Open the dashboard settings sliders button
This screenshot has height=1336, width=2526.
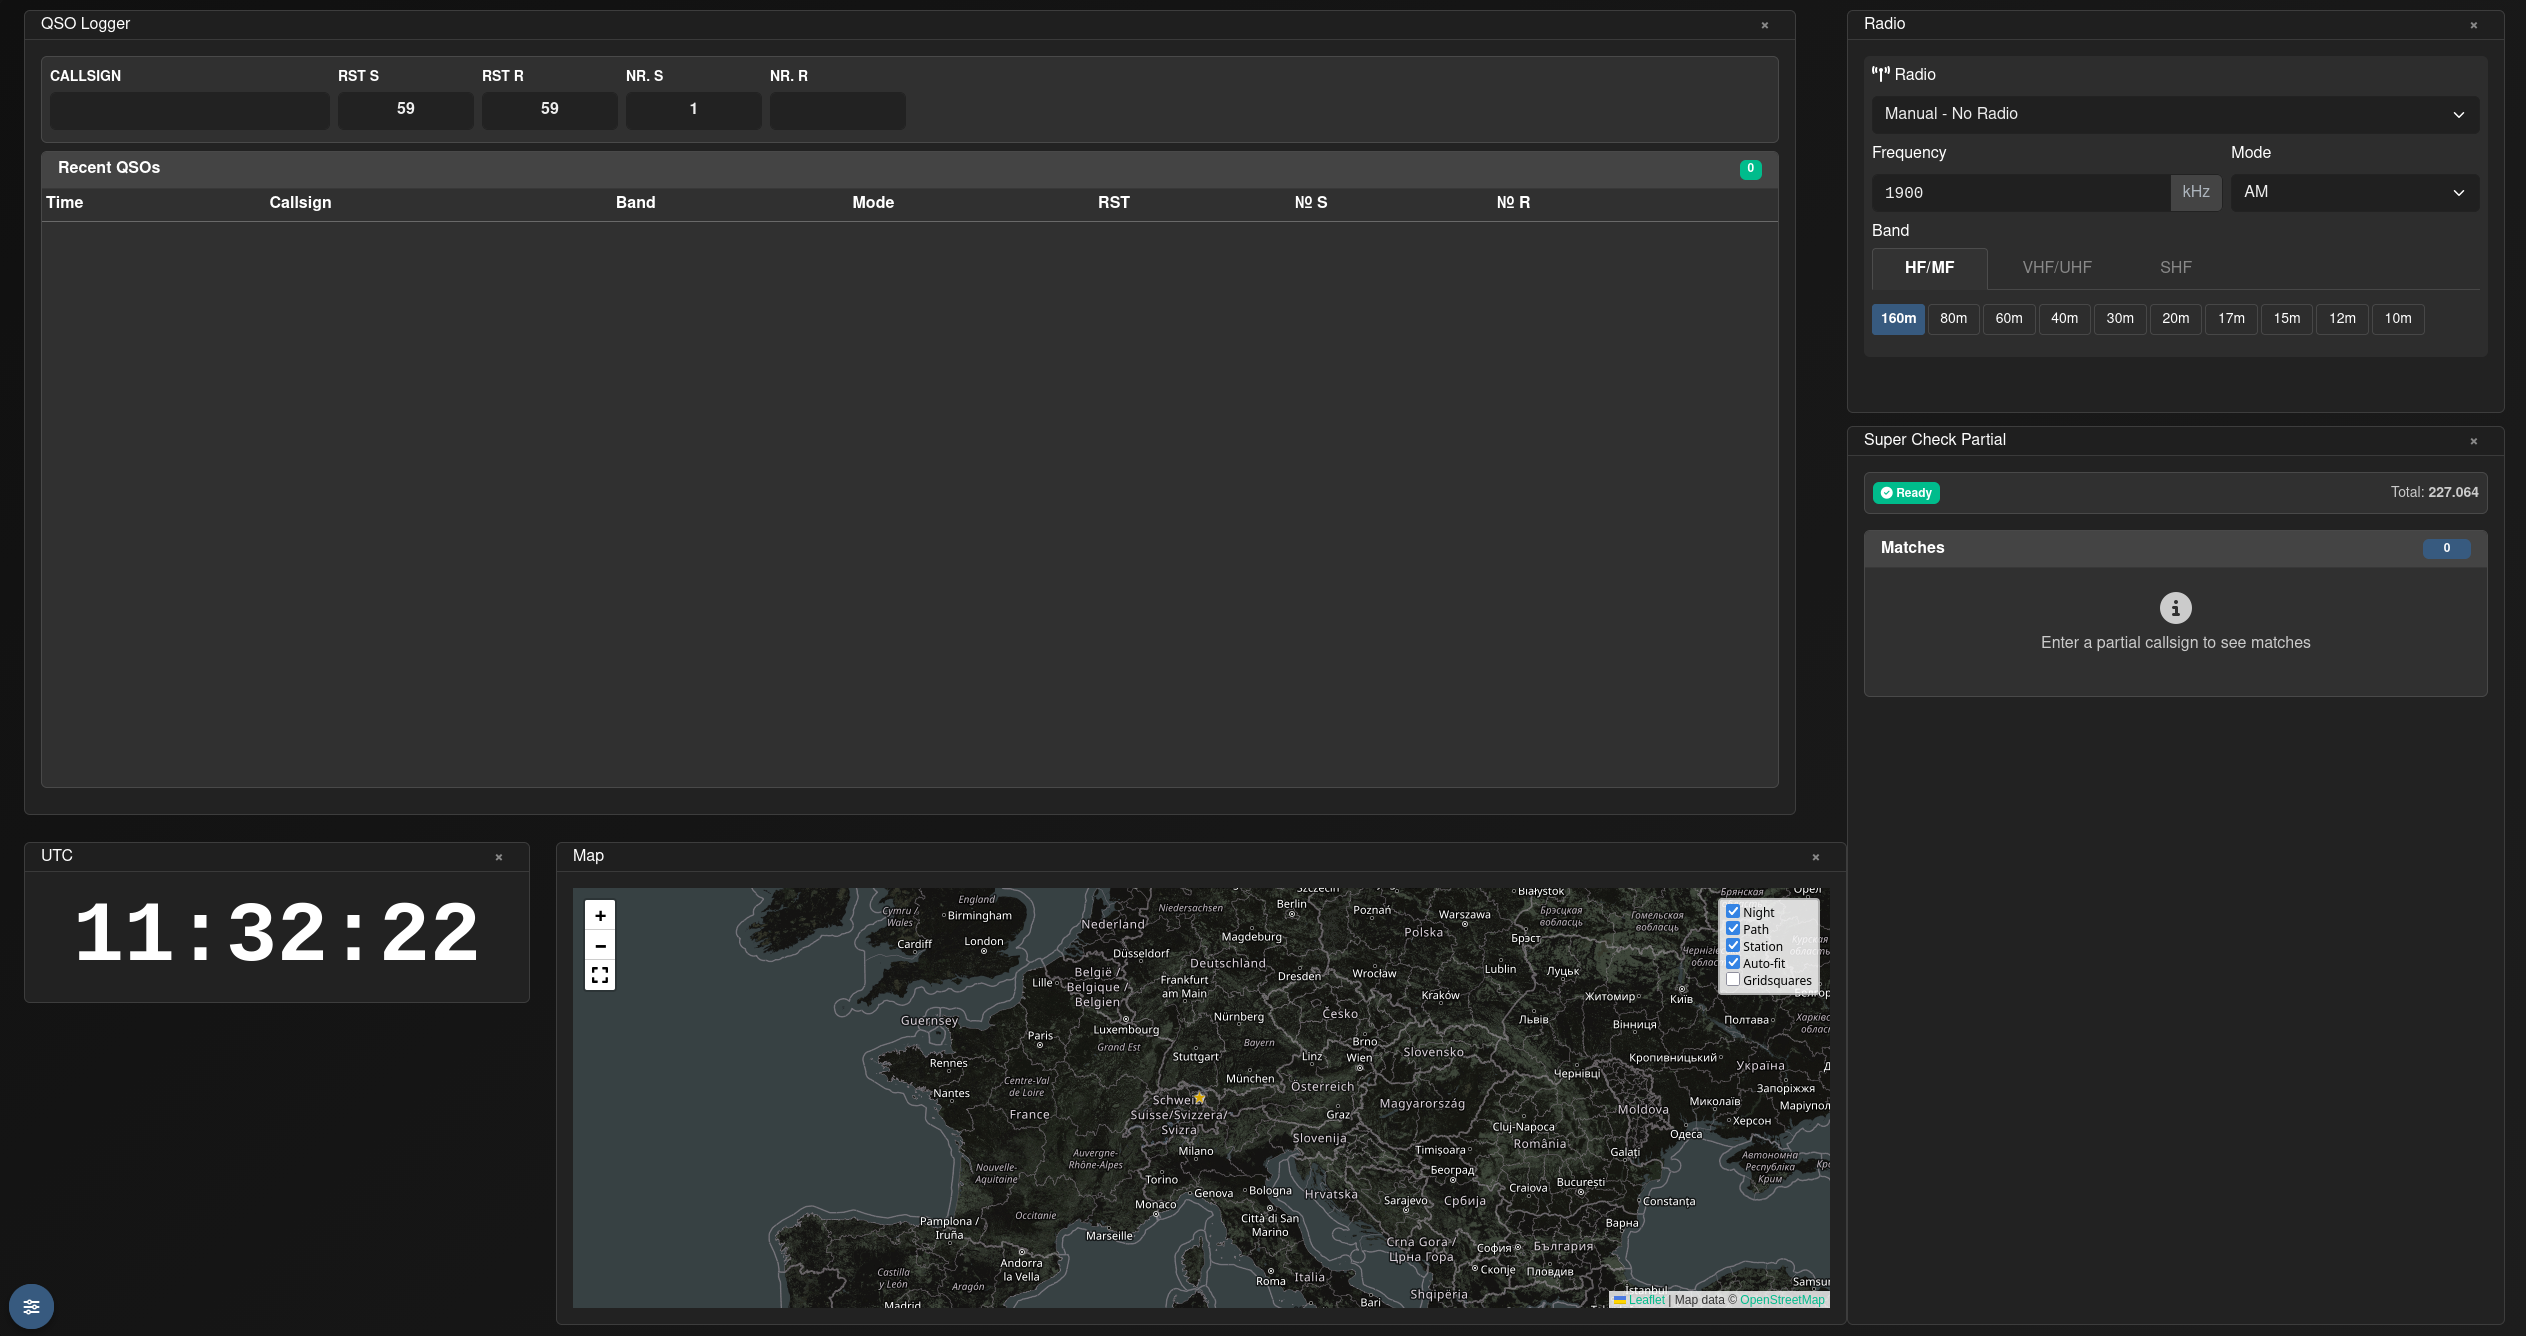[x=31, y=1306]
